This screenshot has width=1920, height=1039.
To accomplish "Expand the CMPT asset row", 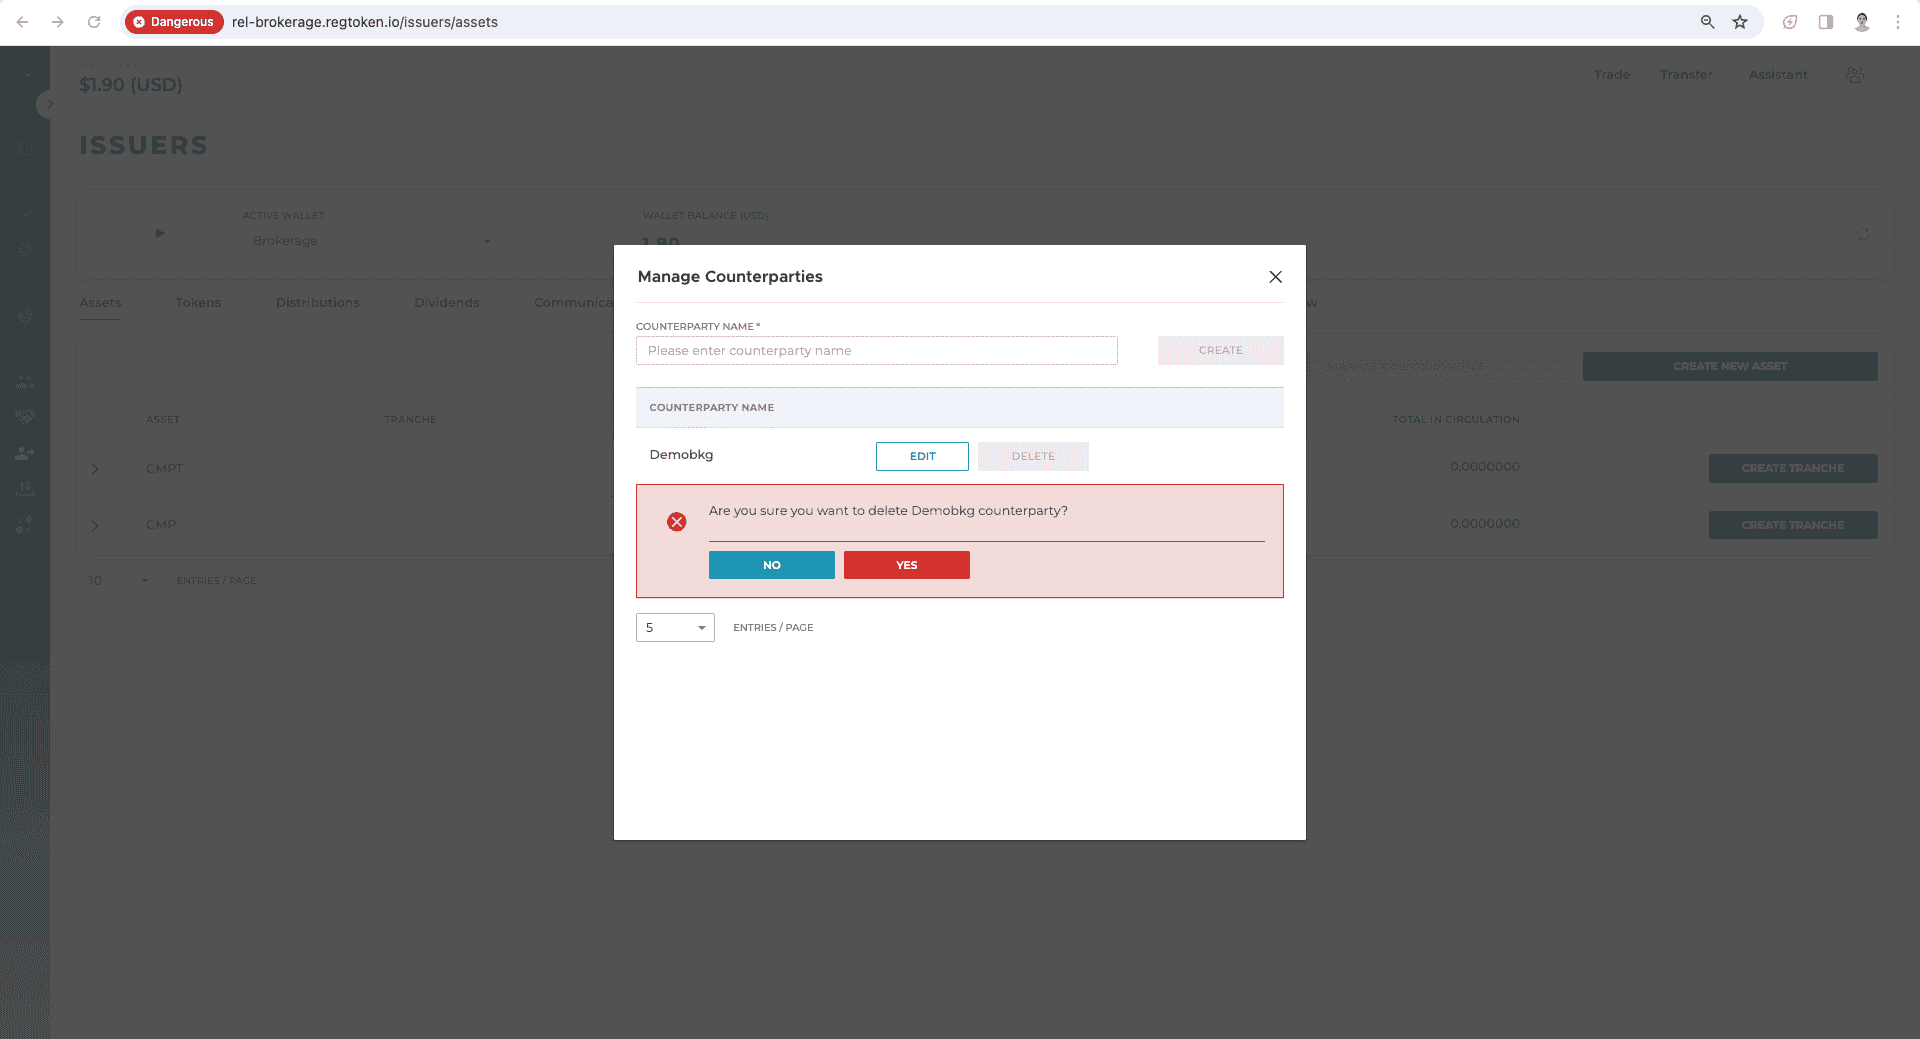I will [x=95, y=469].
